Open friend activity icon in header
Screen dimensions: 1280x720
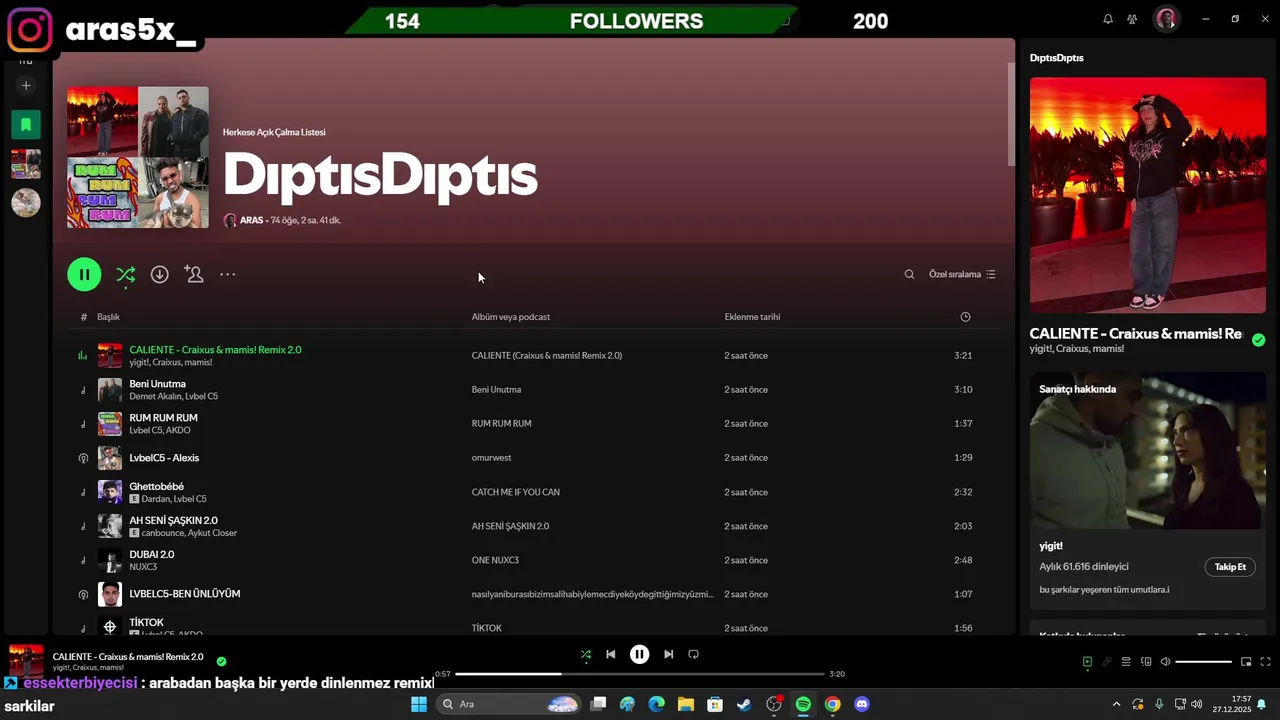point(1132,19)
